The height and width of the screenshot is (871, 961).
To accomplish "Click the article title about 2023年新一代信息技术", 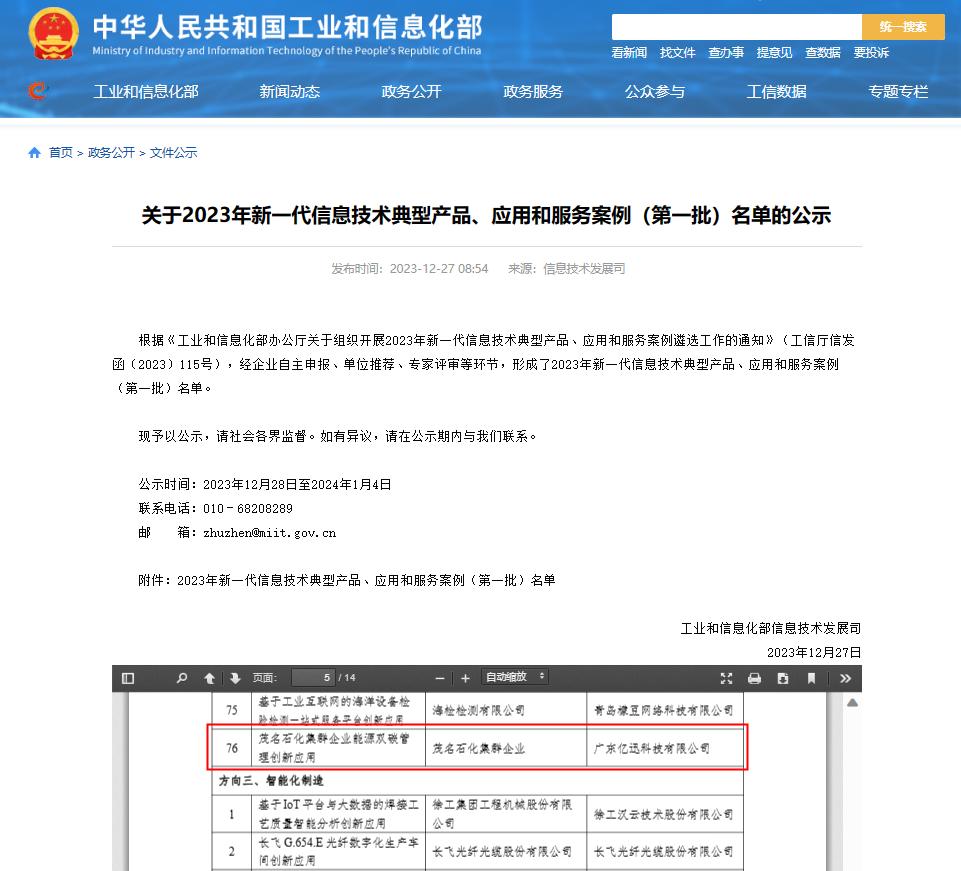I will pos(487,215).
